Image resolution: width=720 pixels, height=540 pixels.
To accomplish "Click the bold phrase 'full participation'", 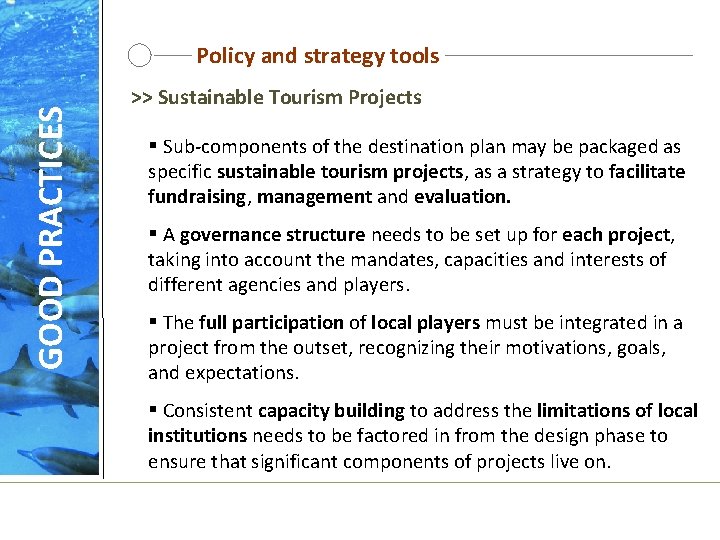I will pos(271,323).
